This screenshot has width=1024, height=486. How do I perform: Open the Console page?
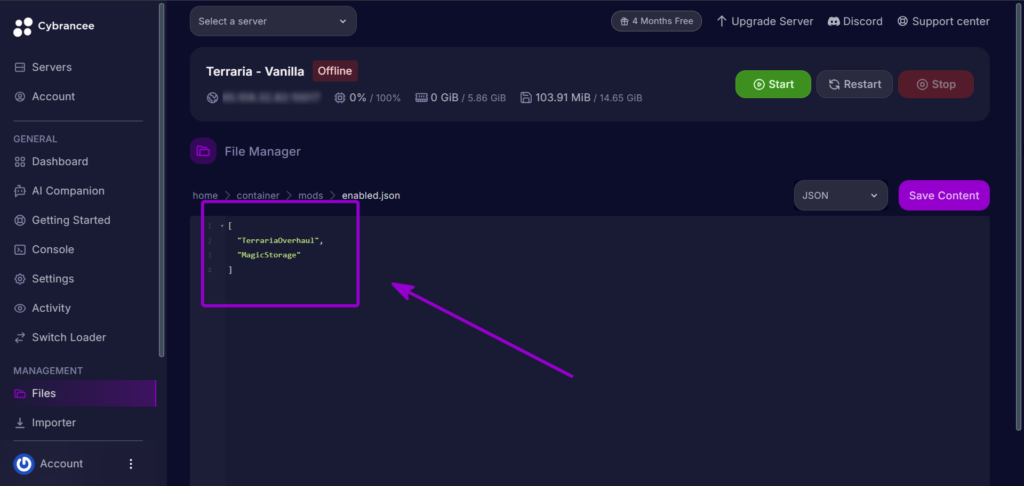52,250
